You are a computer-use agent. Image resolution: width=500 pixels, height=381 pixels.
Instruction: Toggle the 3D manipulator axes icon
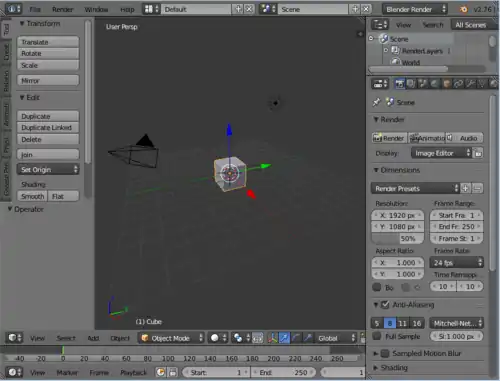(x=273, y=338)
